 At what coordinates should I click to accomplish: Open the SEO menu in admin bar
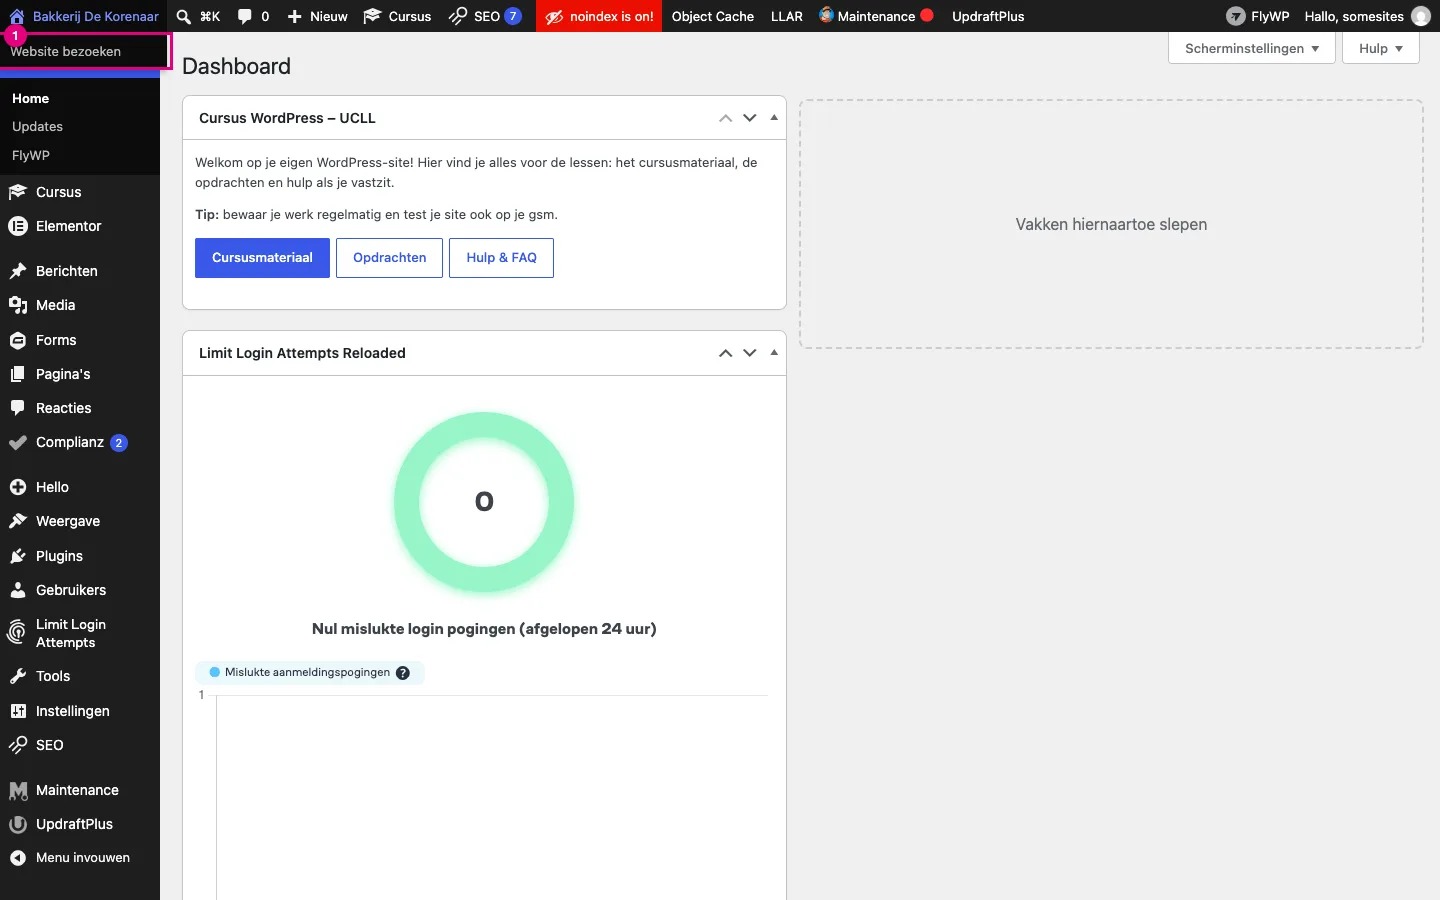tap(485, 16)
